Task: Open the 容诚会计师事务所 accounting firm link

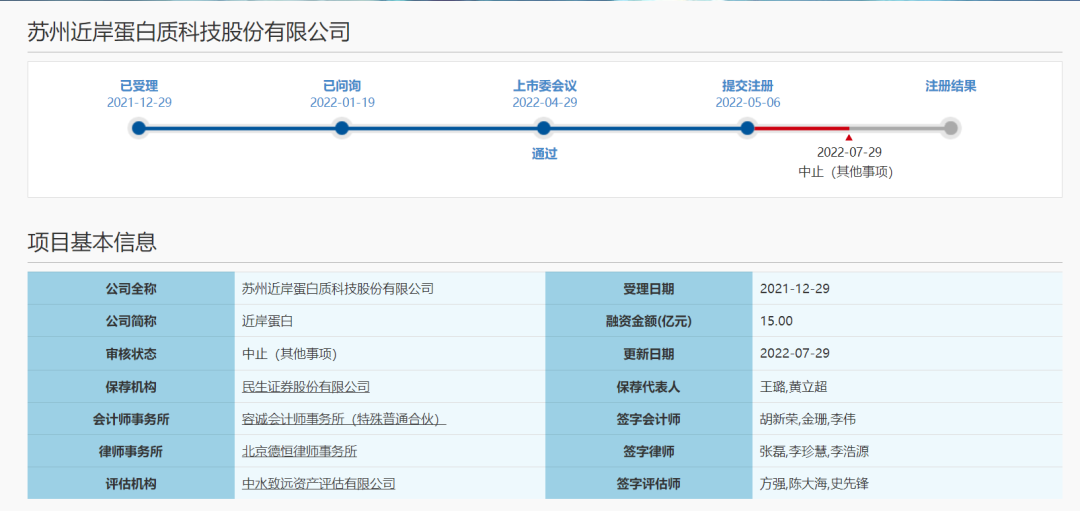Action: pyautogui.click(x=344, y=419)
